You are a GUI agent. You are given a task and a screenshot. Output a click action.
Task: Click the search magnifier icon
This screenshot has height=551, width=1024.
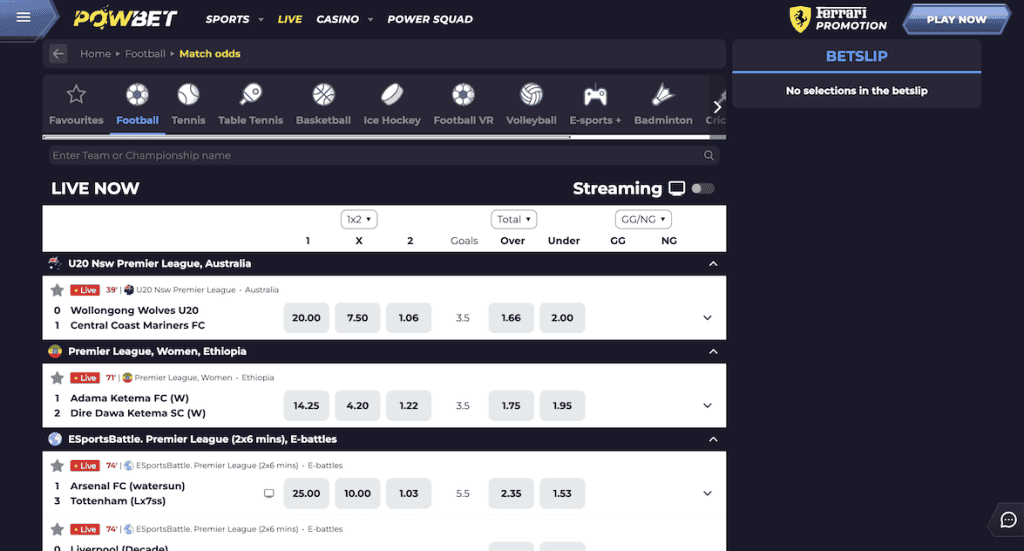point(709,155)
